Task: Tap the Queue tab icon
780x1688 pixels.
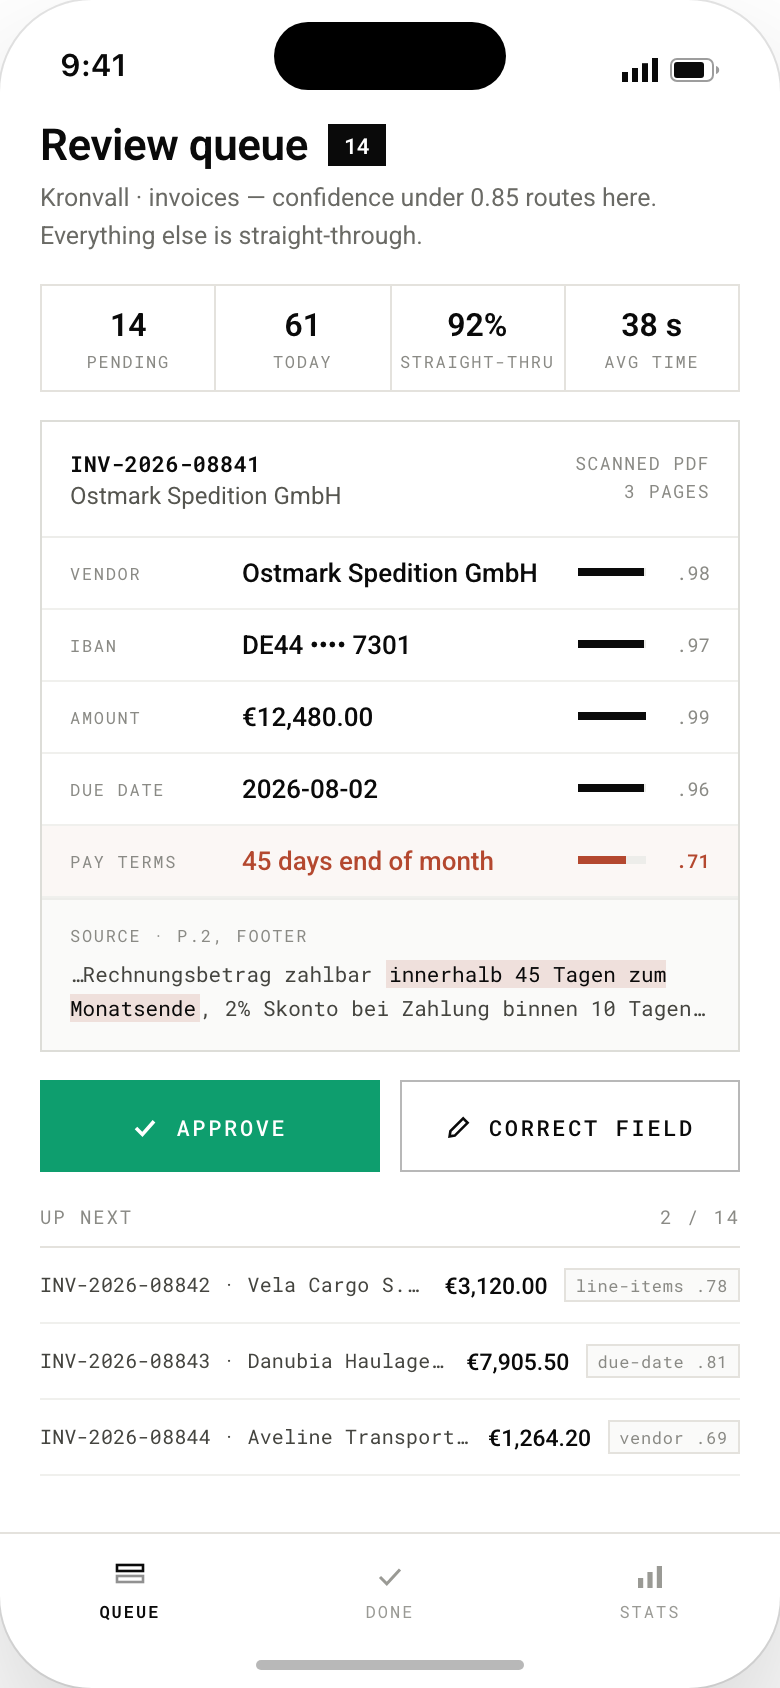Action: pyautogui.click(x=130, y=1574)
